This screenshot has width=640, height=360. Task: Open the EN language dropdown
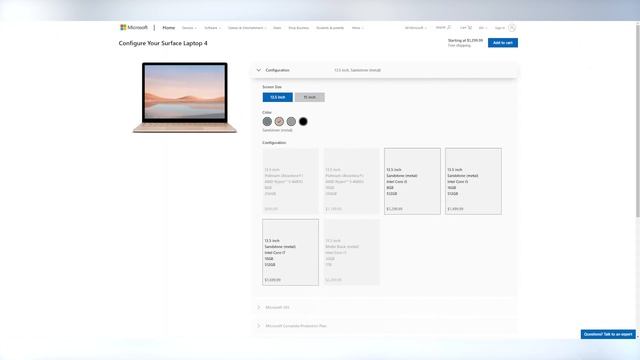(483, 28)
